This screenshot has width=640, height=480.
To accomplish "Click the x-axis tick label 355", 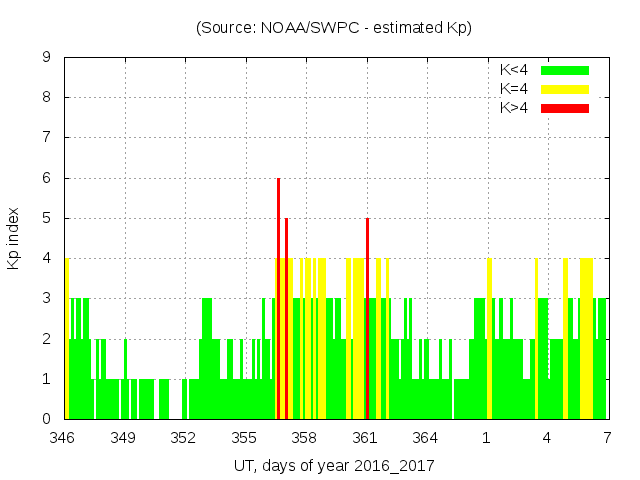I will (244, 438).
